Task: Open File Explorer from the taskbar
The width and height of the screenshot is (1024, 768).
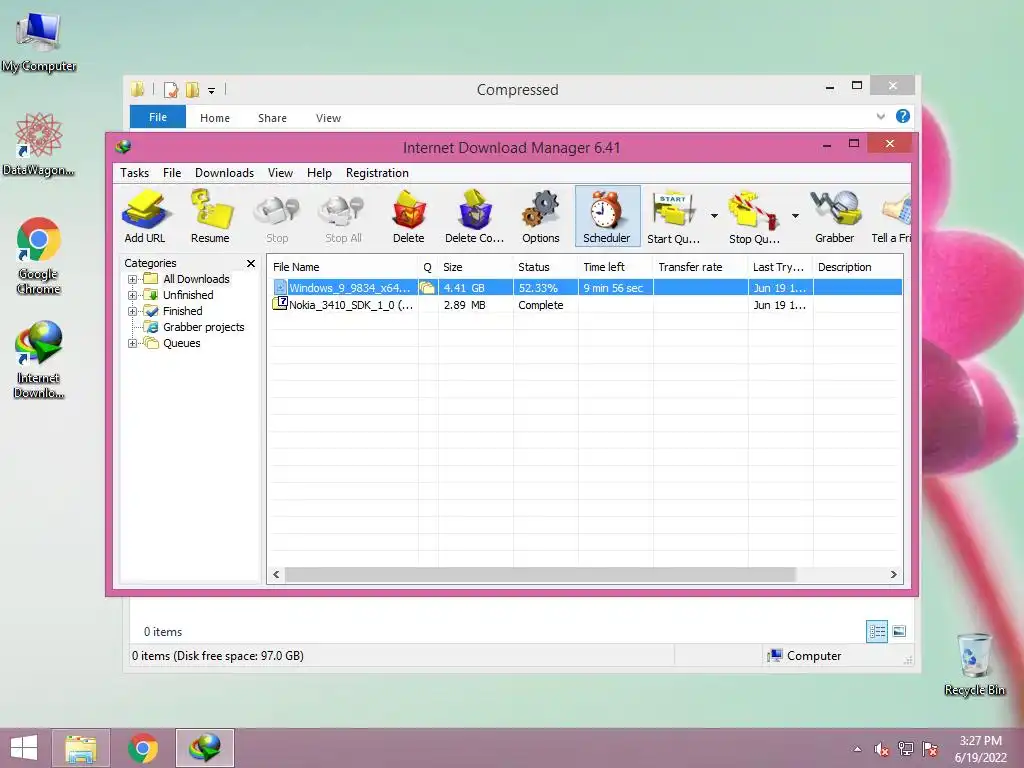Action: click(81, 748)
